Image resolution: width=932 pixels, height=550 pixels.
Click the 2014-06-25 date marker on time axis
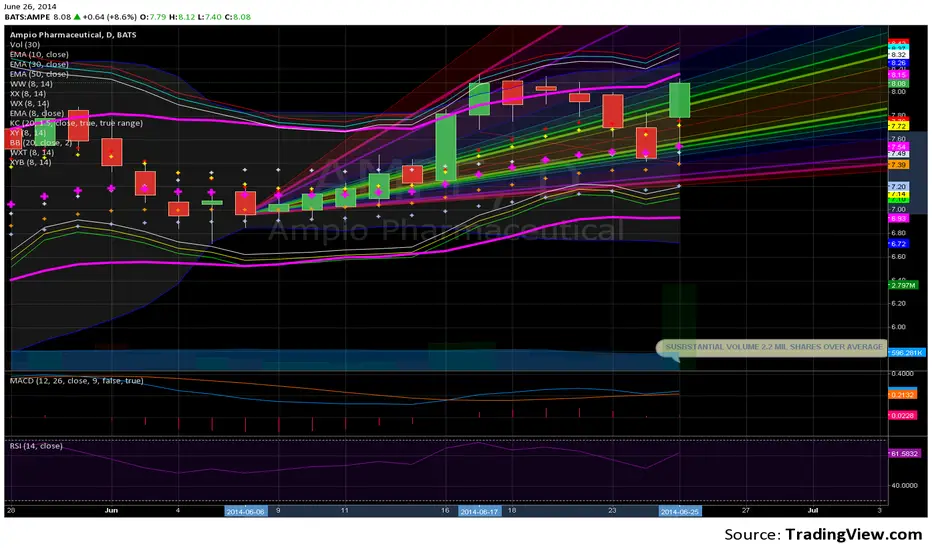coord(680,511)
